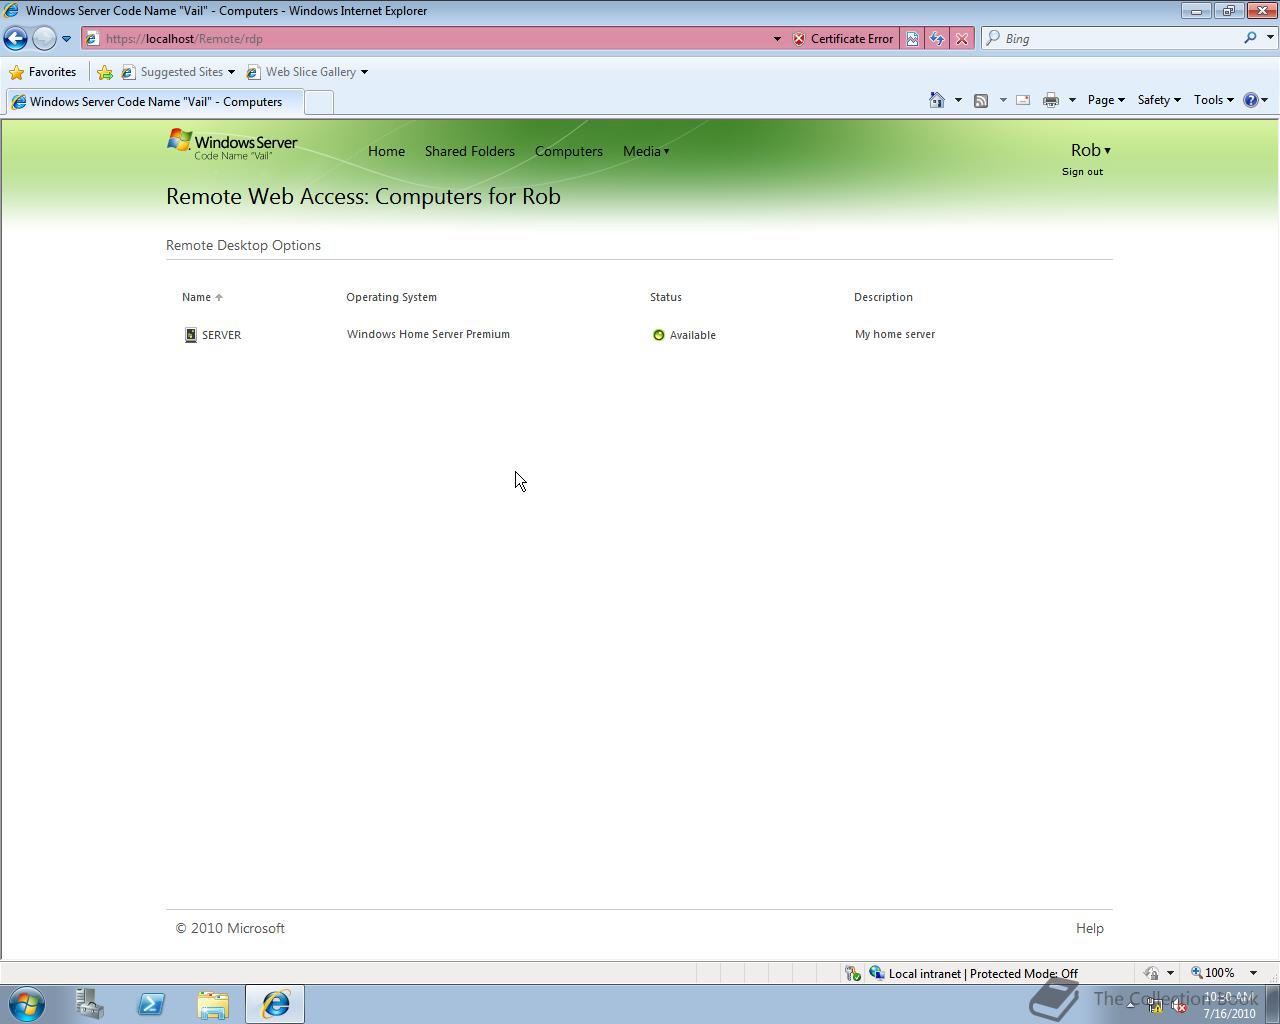Connect to the SERVER computer link
The width and height of the screenshot is (1280, 1024).
(x=221, y=335)
